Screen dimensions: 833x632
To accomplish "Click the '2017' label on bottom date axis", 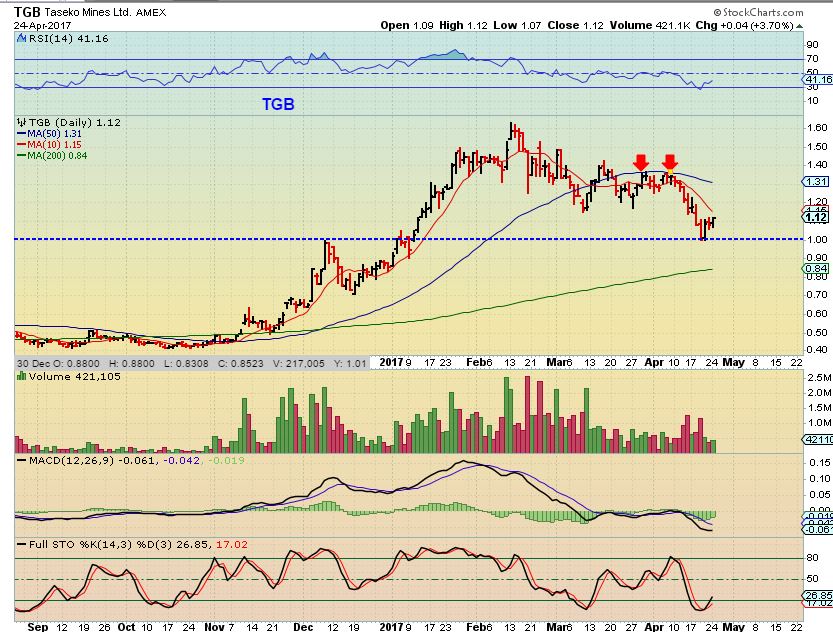I will (392, 627).
